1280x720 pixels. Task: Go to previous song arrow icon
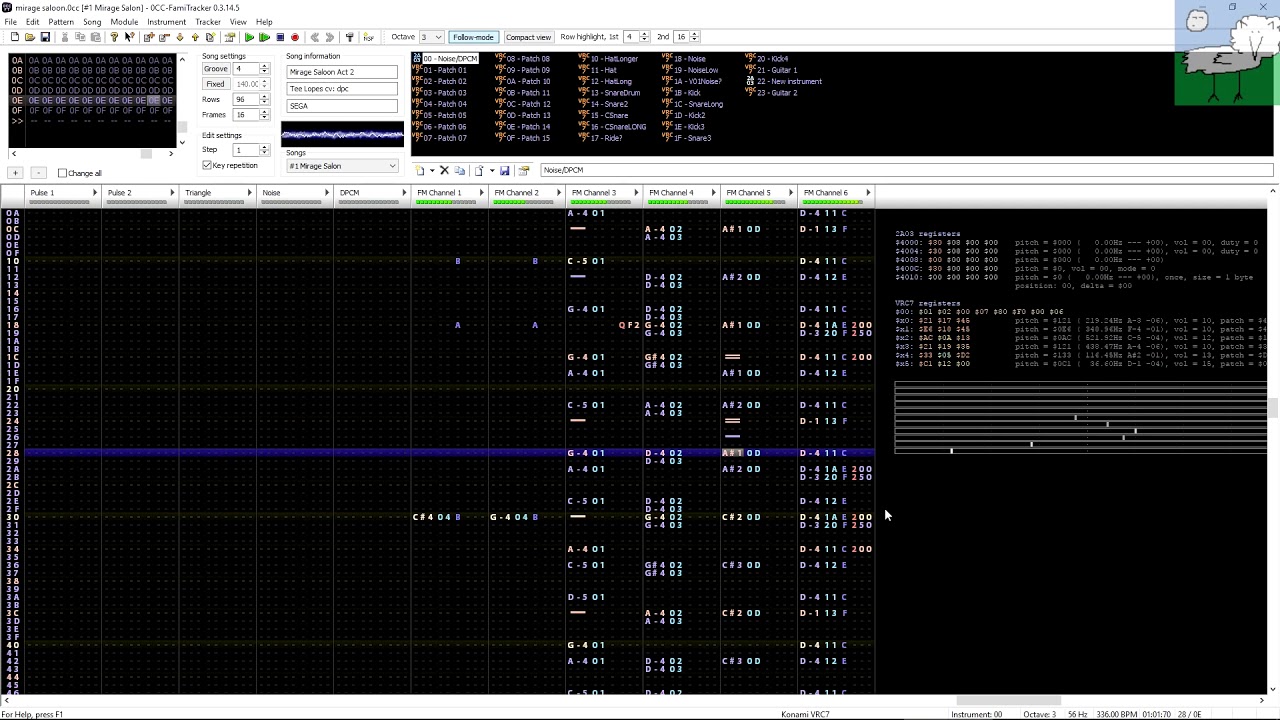click(314, 37)
